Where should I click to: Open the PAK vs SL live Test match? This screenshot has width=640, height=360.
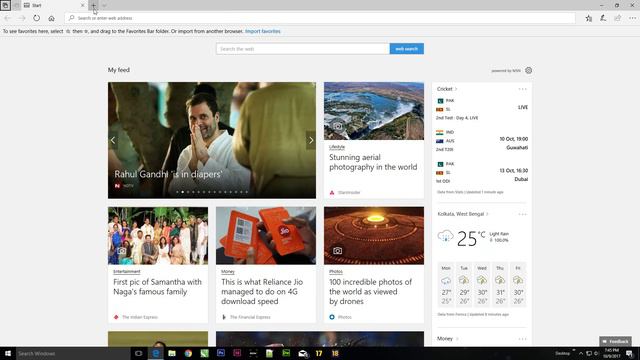coord(482,109)
